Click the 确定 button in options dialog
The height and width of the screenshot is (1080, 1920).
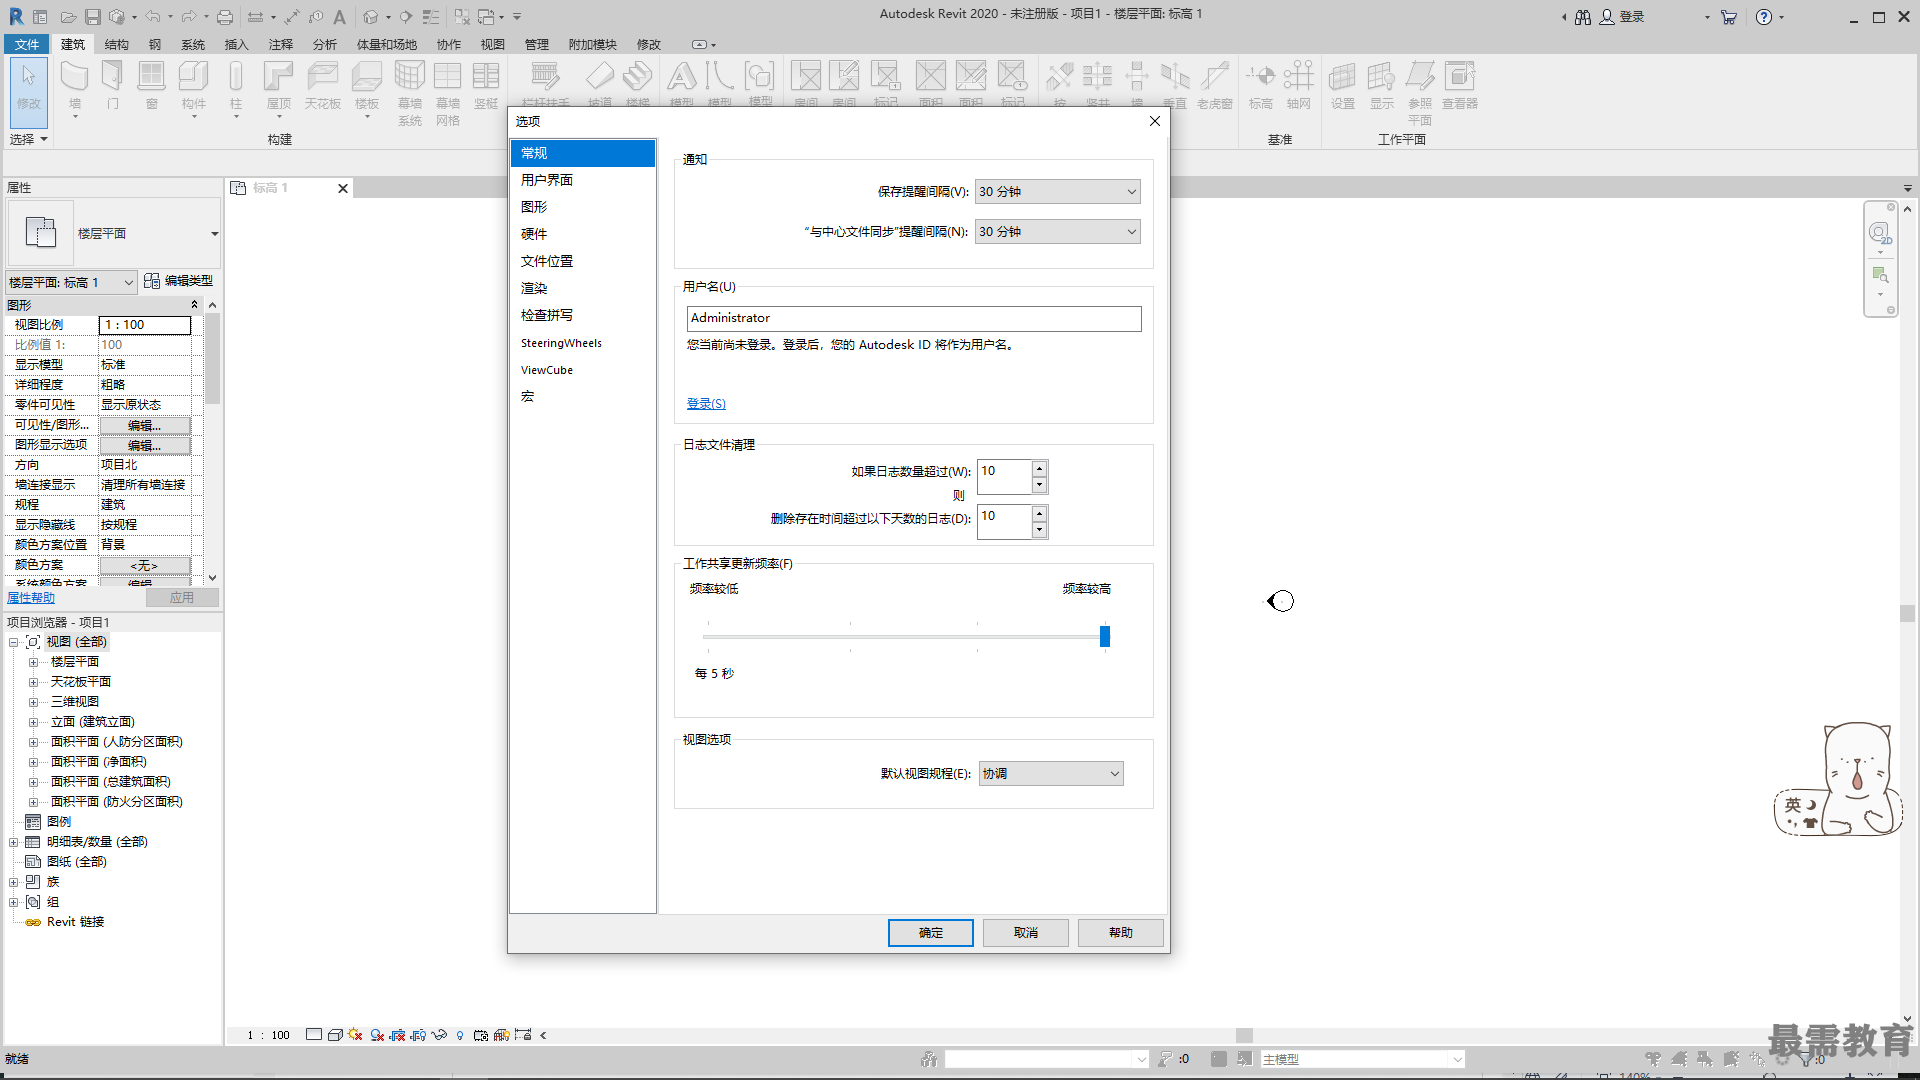[930, 932]
